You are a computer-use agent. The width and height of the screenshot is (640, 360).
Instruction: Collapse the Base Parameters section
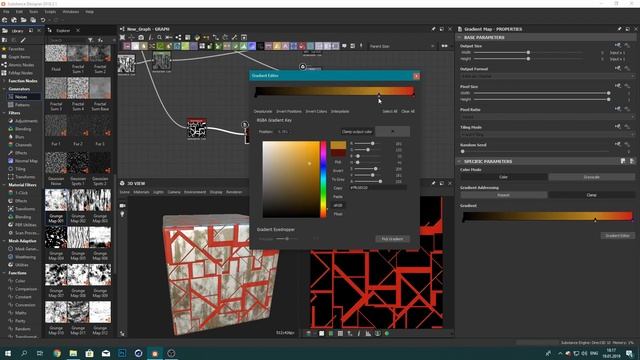pyautogui.click(x=460, y=38)
